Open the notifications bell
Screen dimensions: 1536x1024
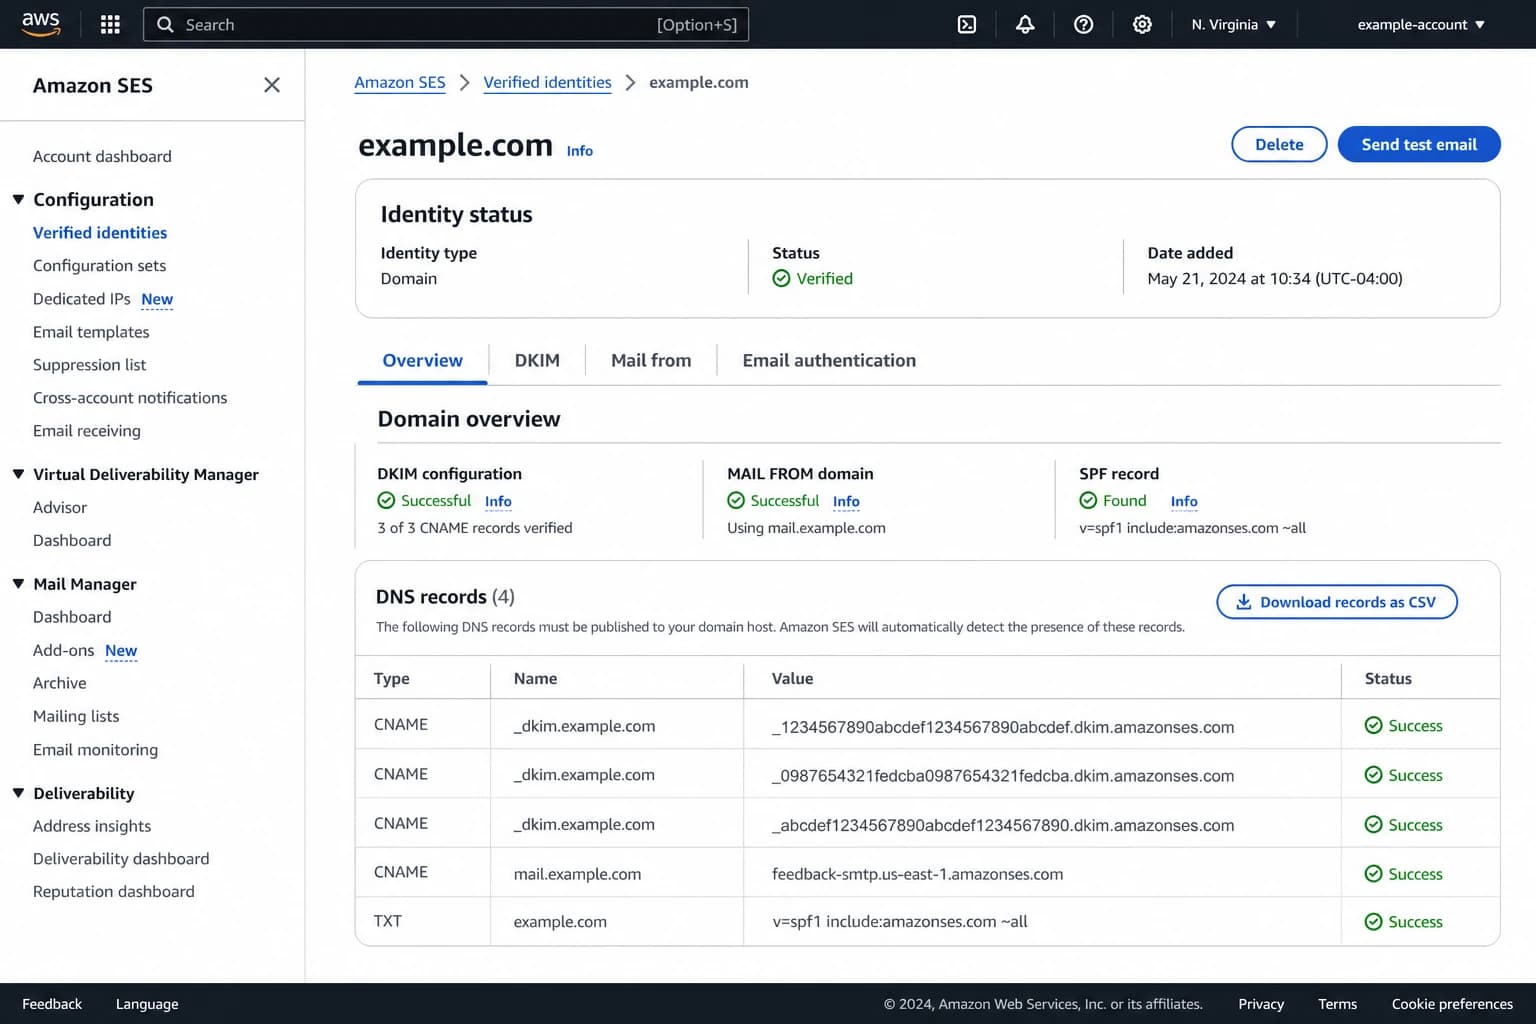pyautogui.click(x=1025, y=24)
